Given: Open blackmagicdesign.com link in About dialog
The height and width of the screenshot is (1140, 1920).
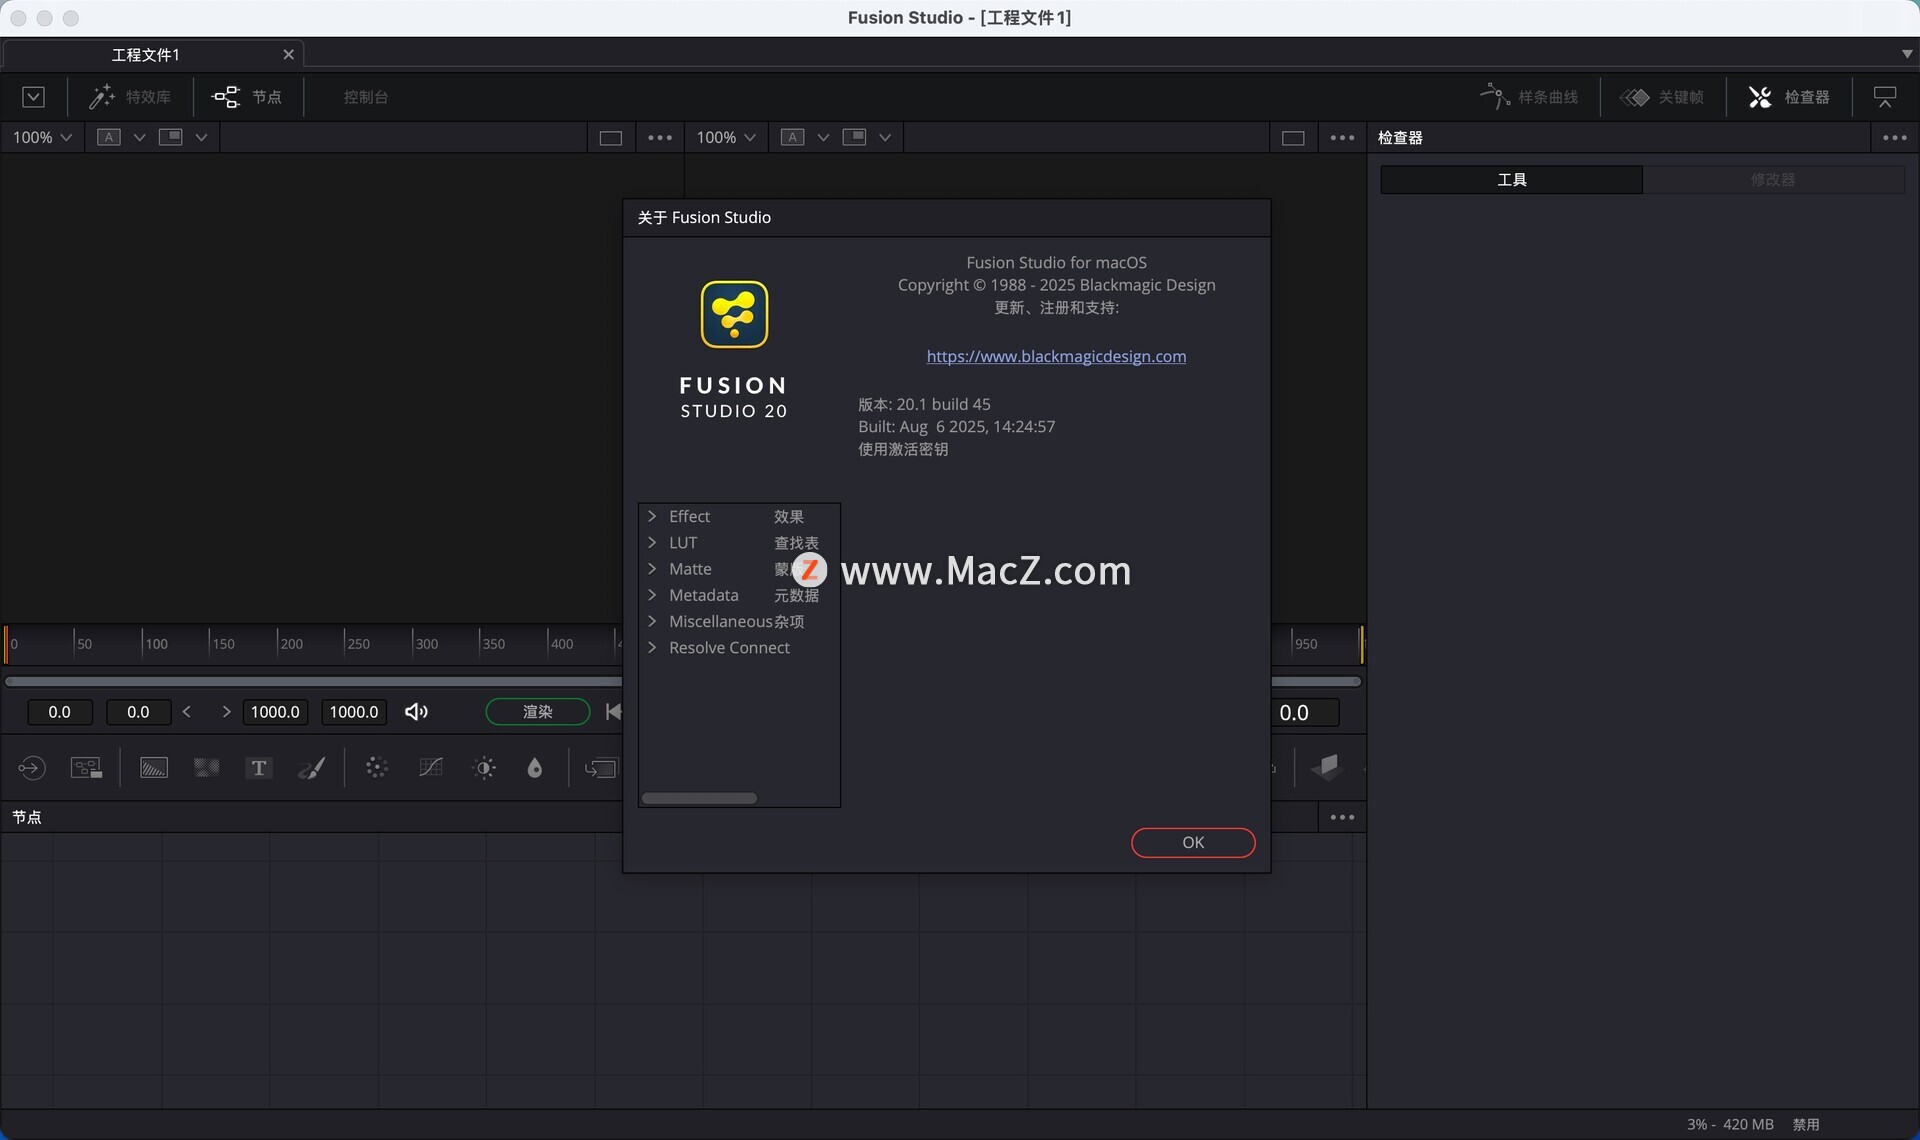Looking at the screenshot, I should coord(1056,356).
